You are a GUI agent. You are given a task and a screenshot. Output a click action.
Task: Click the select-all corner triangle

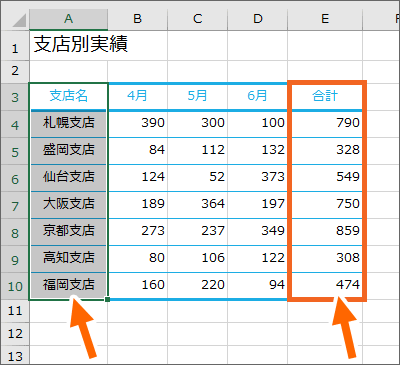(19, 20)
